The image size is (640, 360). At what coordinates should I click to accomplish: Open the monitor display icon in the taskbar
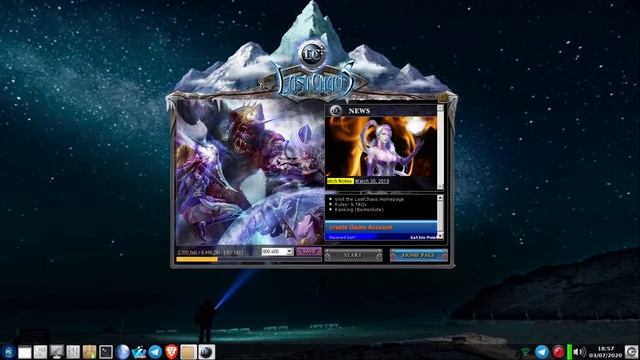click(57, 352)
